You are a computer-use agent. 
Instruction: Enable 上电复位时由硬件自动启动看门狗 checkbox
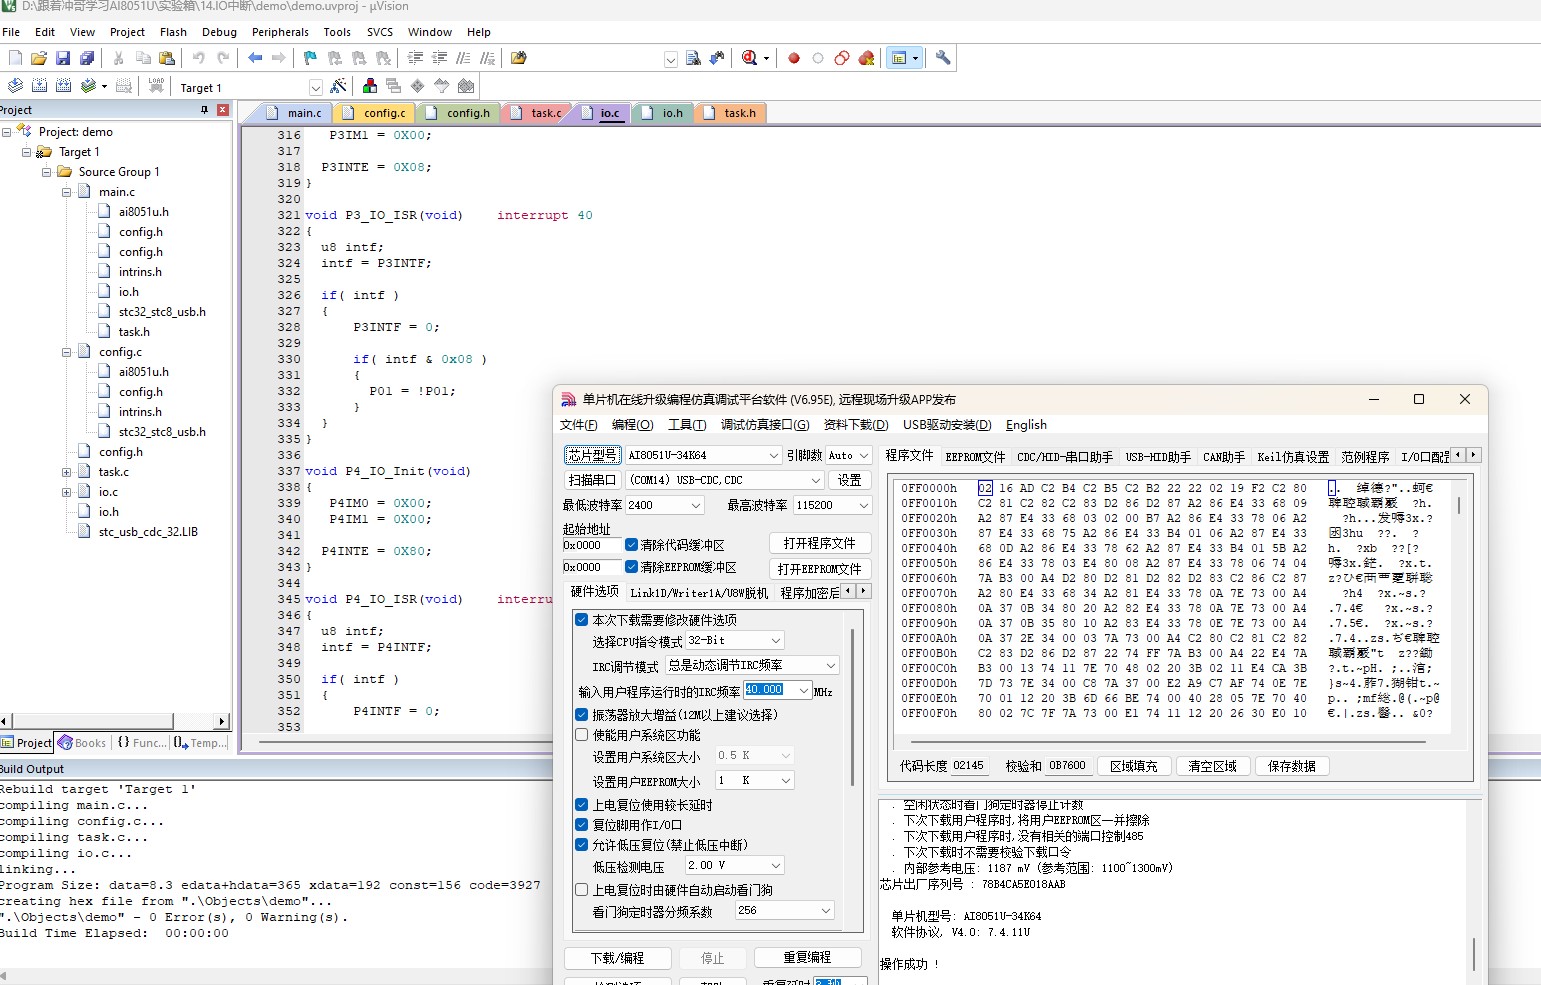581,890
